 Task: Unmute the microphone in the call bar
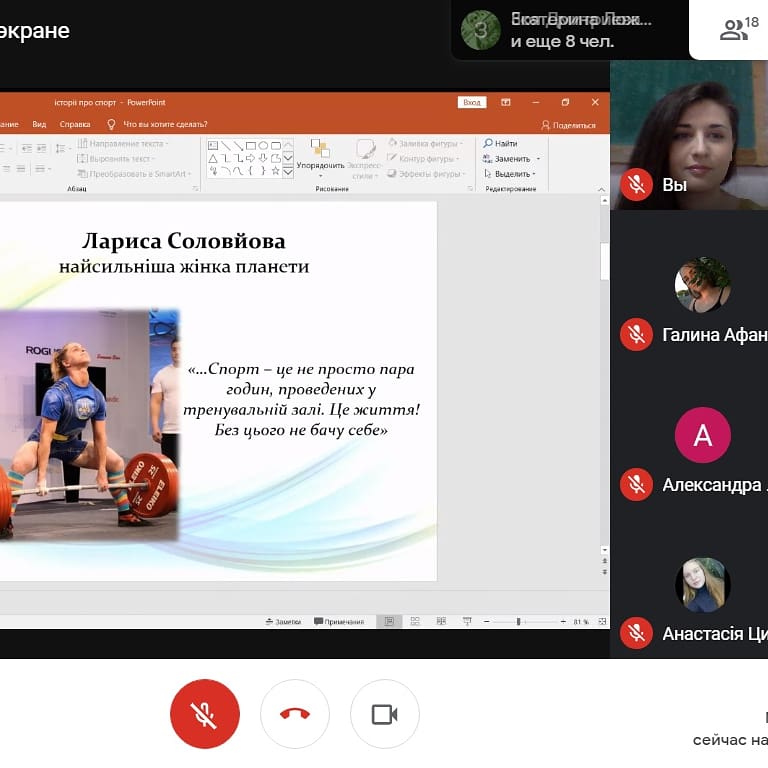(204, 714)
